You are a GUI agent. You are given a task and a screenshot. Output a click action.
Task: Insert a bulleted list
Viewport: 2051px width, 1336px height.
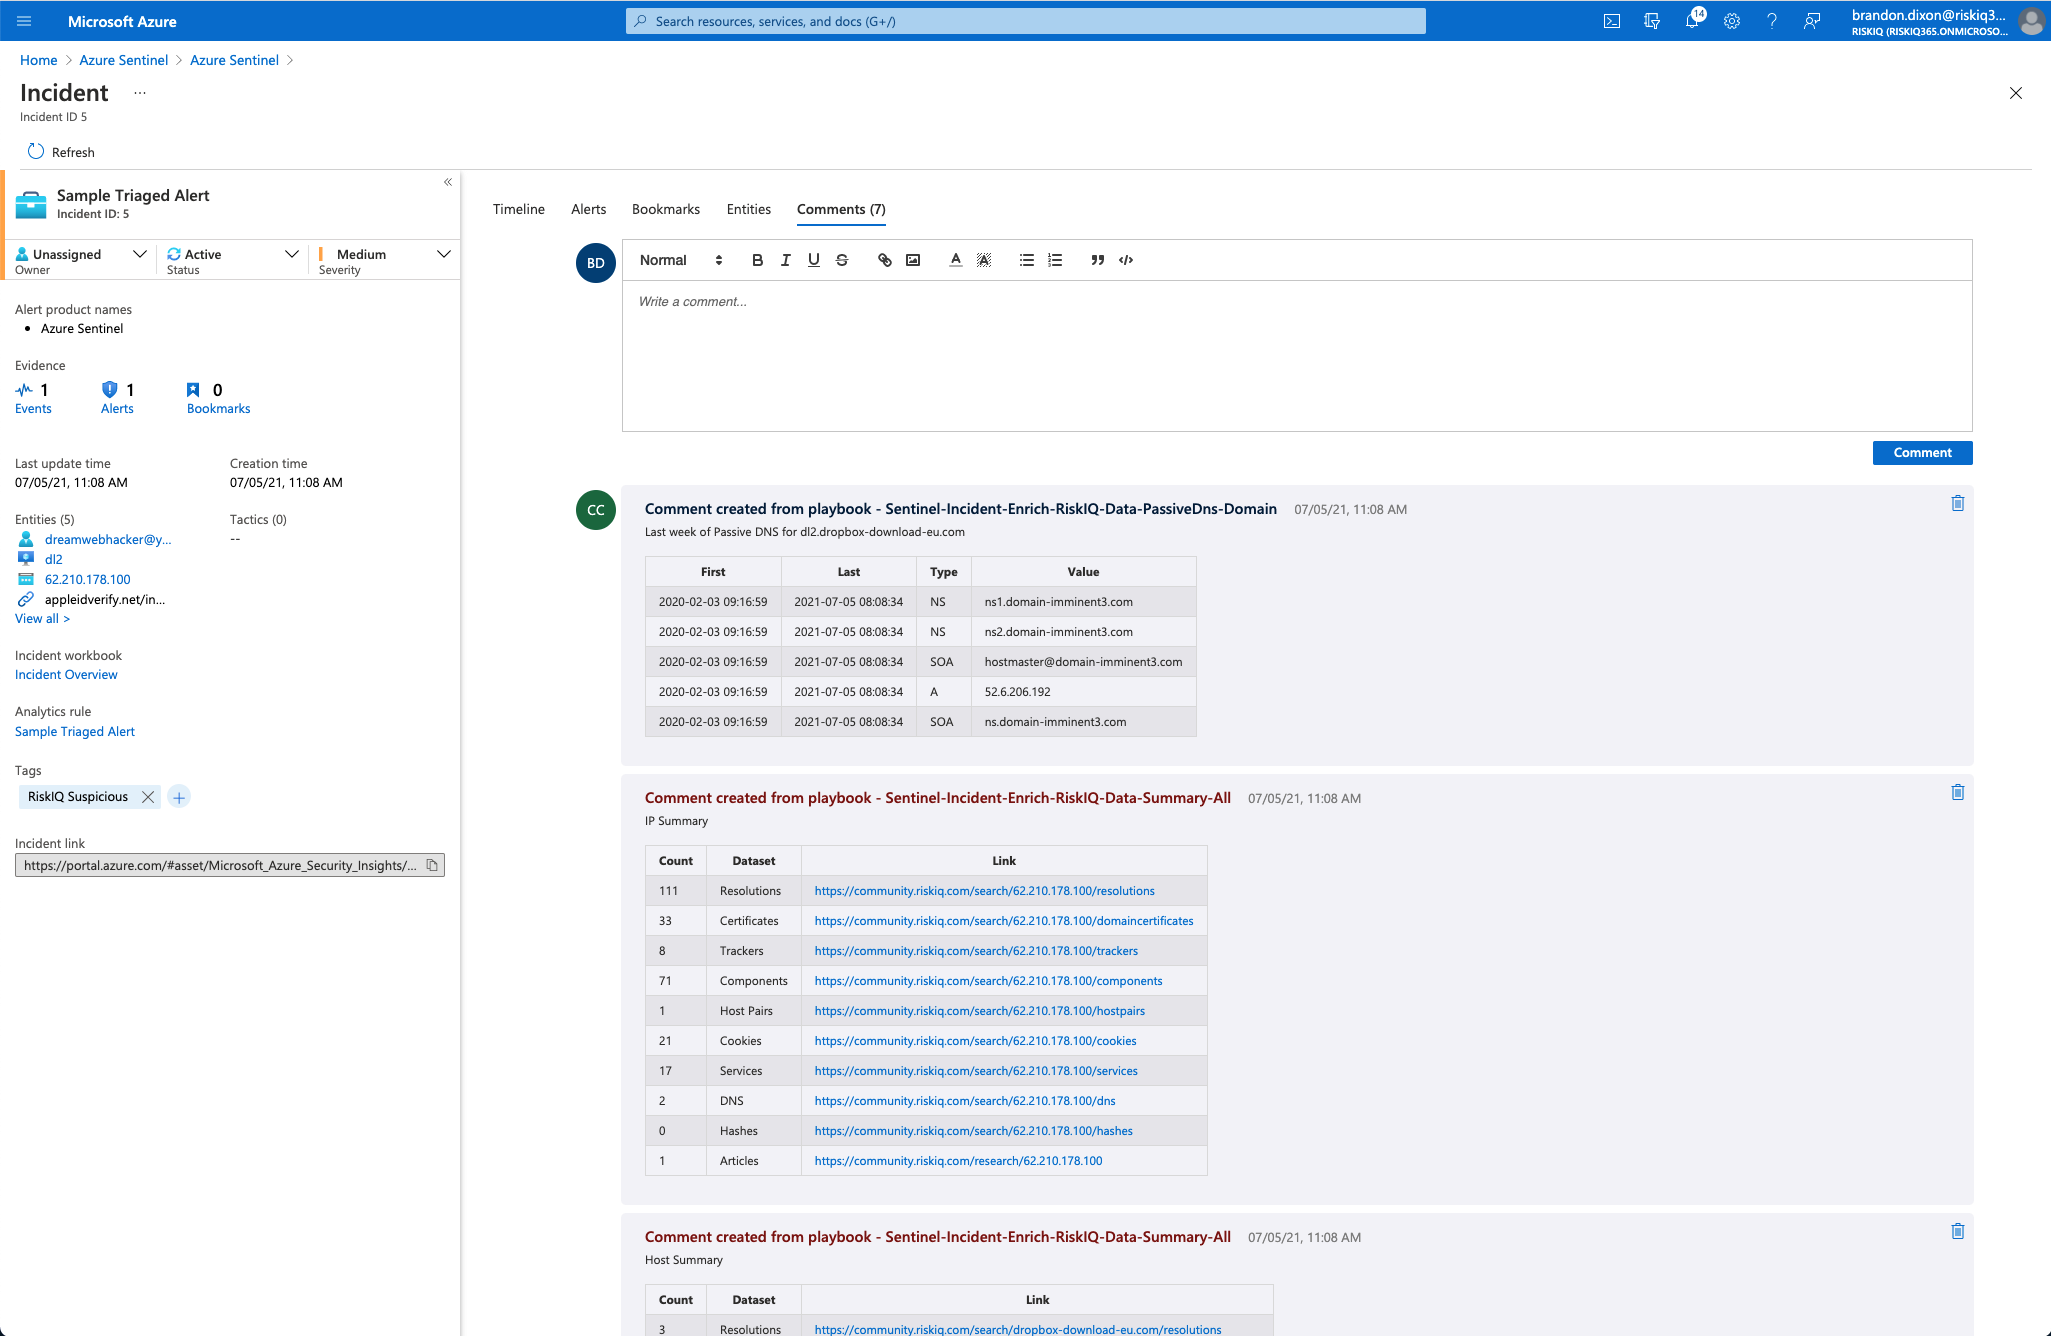click(1027, 260)
